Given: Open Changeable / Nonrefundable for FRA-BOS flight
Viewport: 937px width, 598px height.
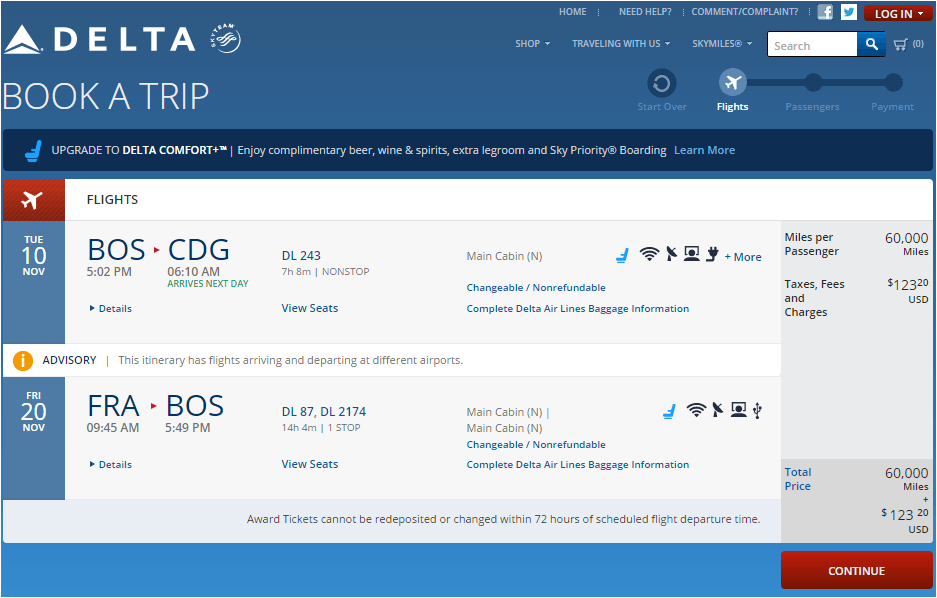Looking at the screenshot, I should [x=536, y=445].
